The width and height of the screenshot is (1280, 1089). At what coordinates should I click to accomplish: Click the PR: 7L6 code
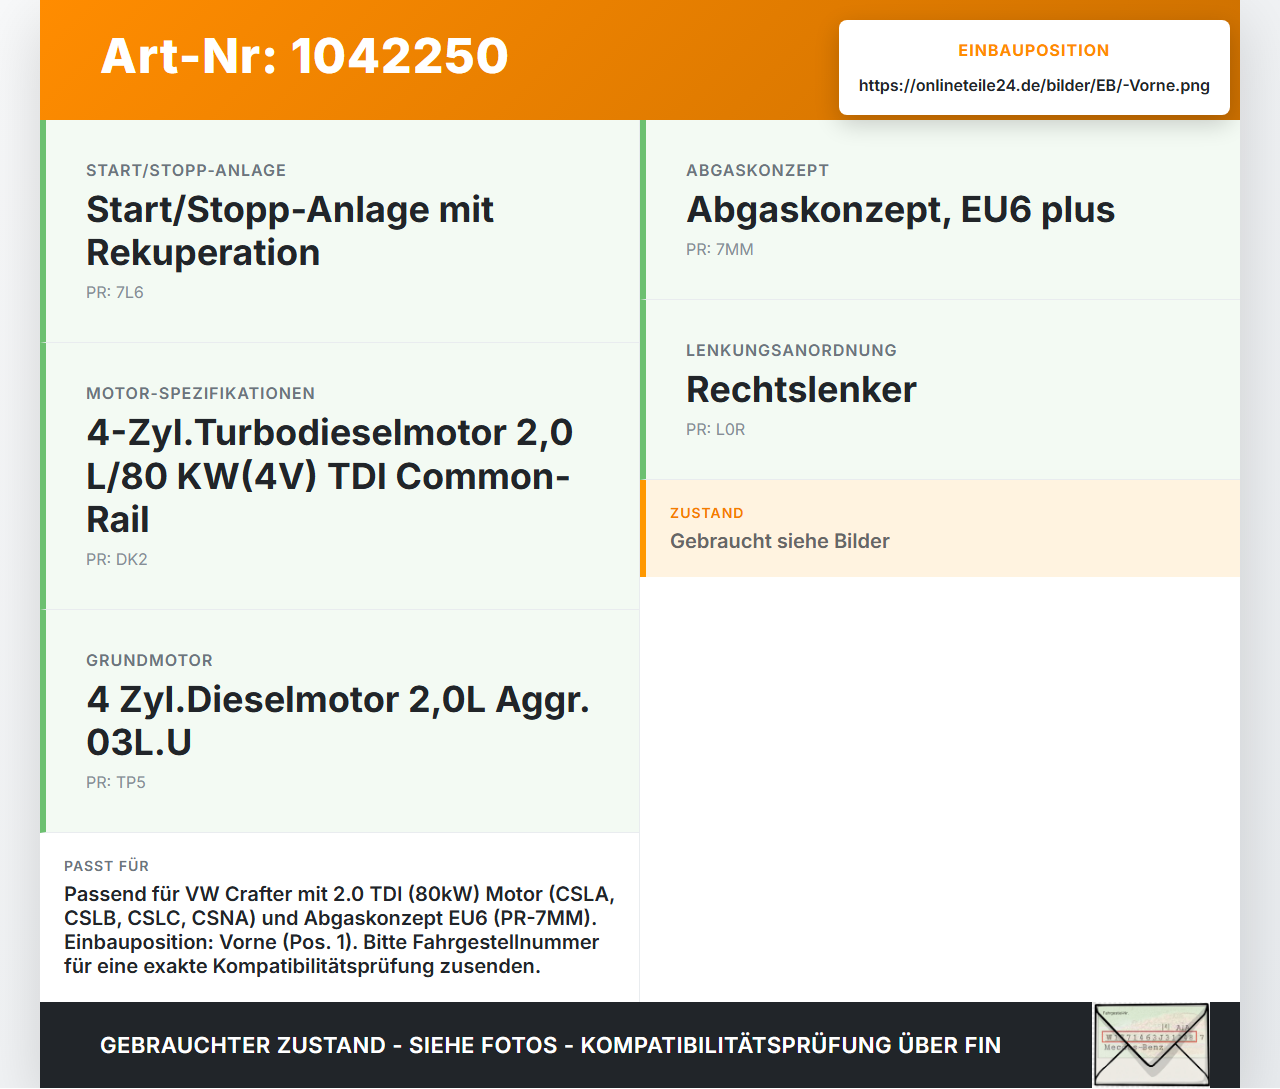[x=115, y=292]
